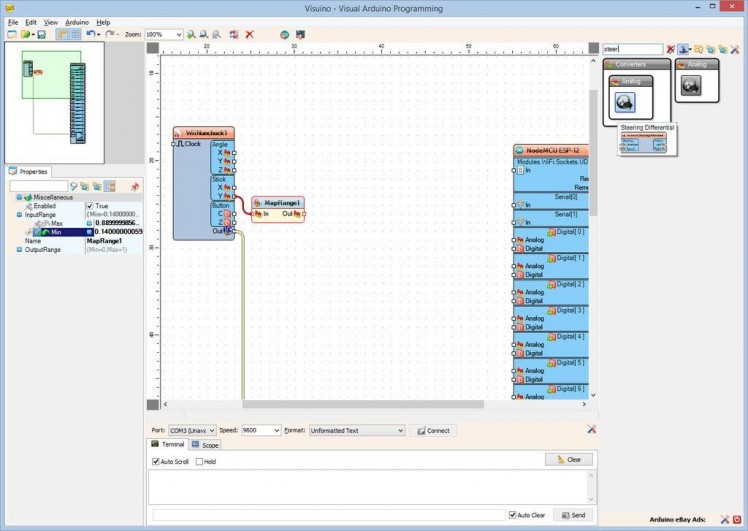Open the Arduino menu
This screenshot has width=748, height=531.
point(77,21)
